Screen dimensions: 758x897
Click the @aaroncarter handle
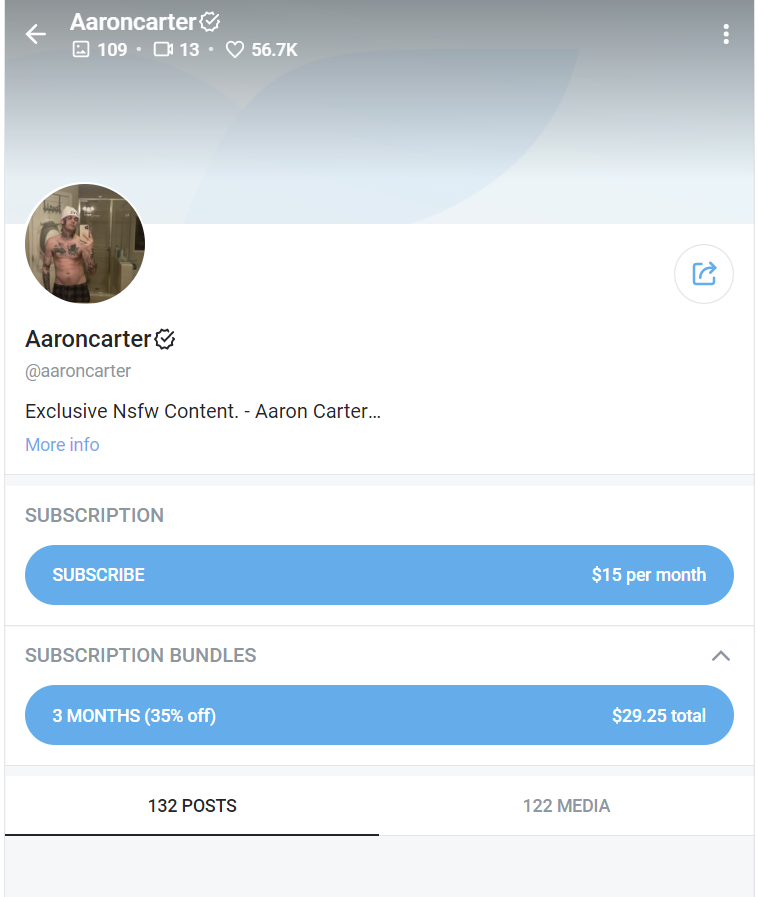78,371
